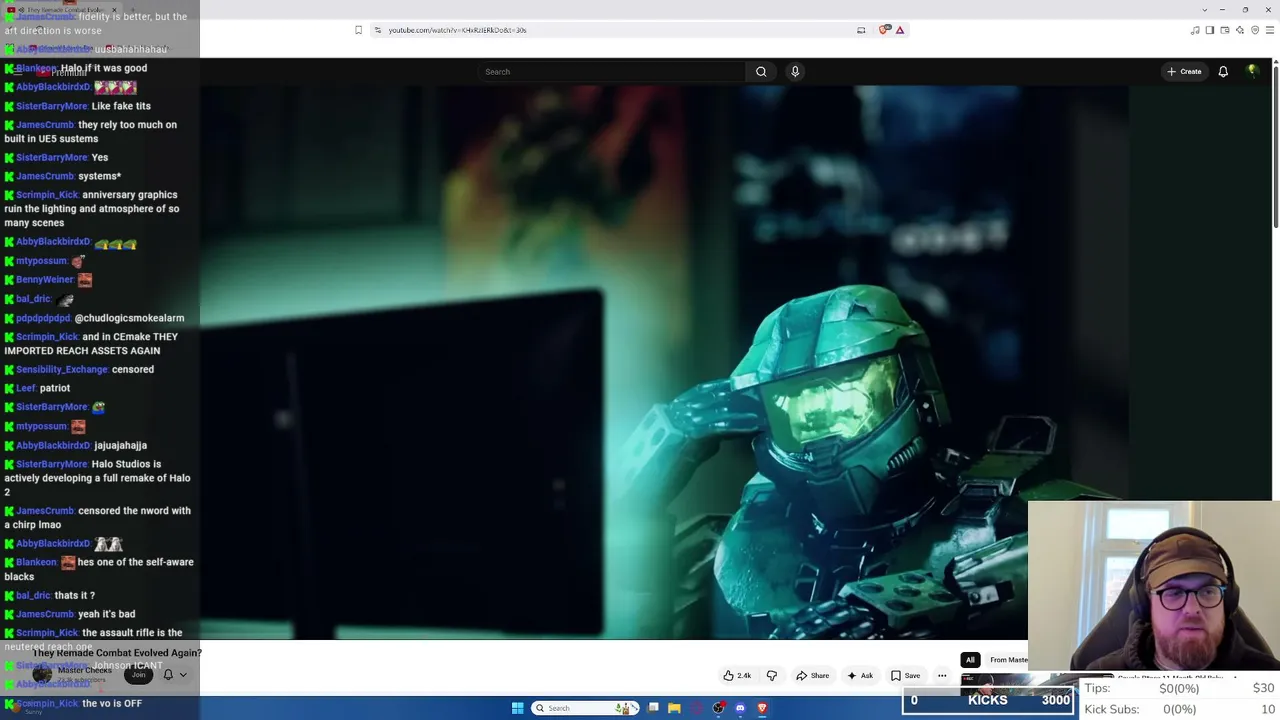The width and height of the screenshot is (1280, 720).
Task: Click chat message 'yeah it's bad'
Action: tap(106, 614)
